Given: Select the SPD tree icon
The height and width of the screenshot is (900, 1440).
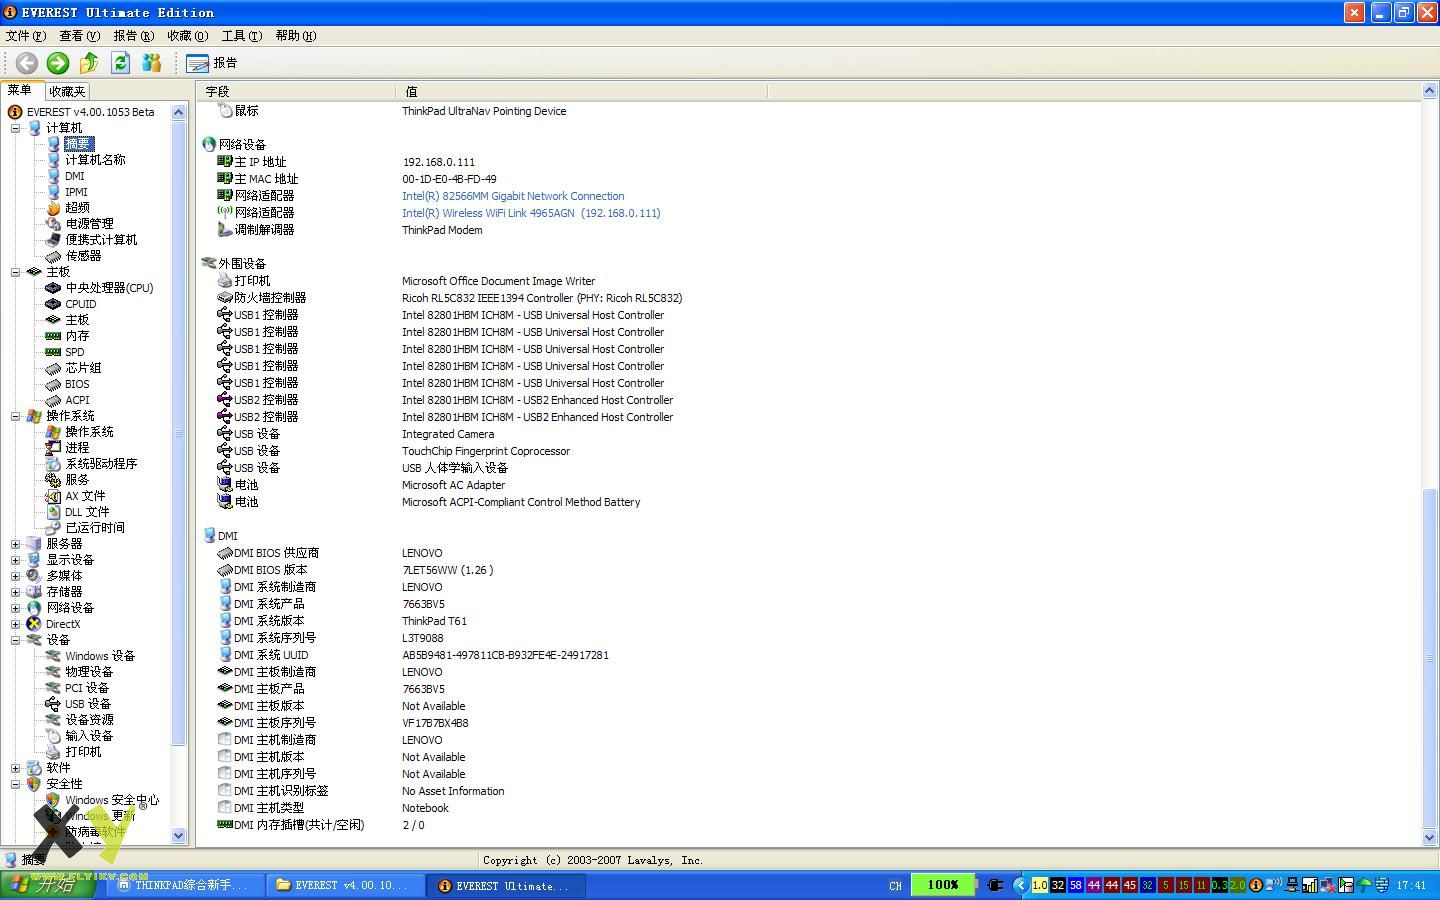Looking at the screenshot, I should pyautogui.click(x=53, y=352).
